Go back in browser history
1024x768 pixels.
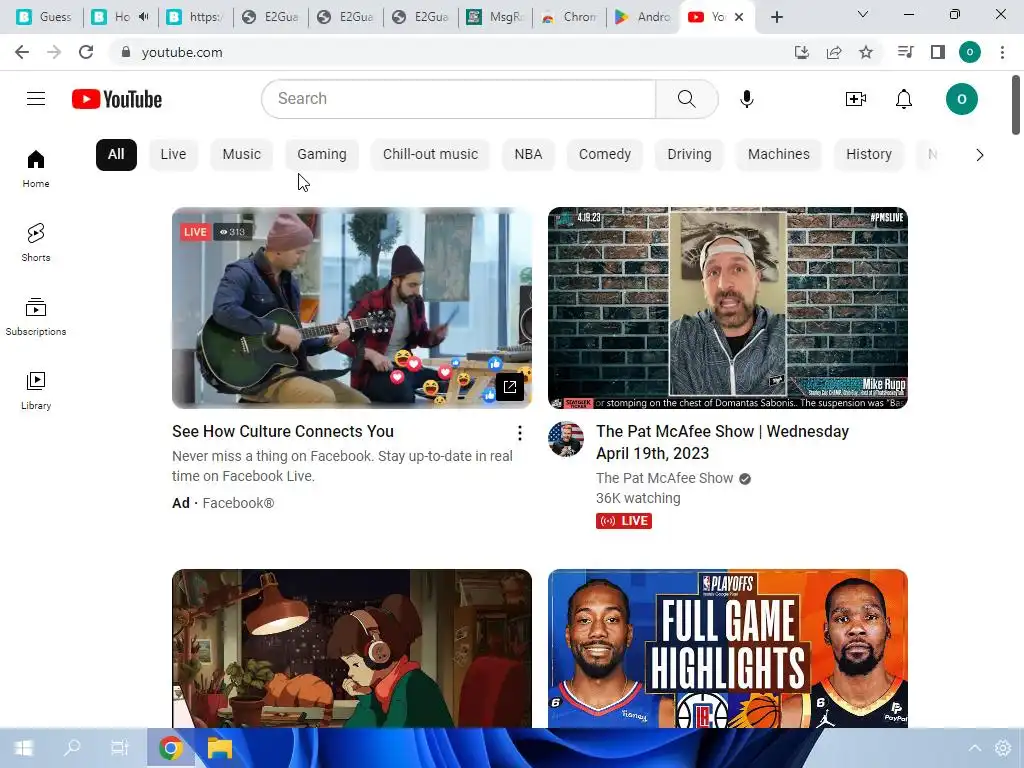click(22, 52)
